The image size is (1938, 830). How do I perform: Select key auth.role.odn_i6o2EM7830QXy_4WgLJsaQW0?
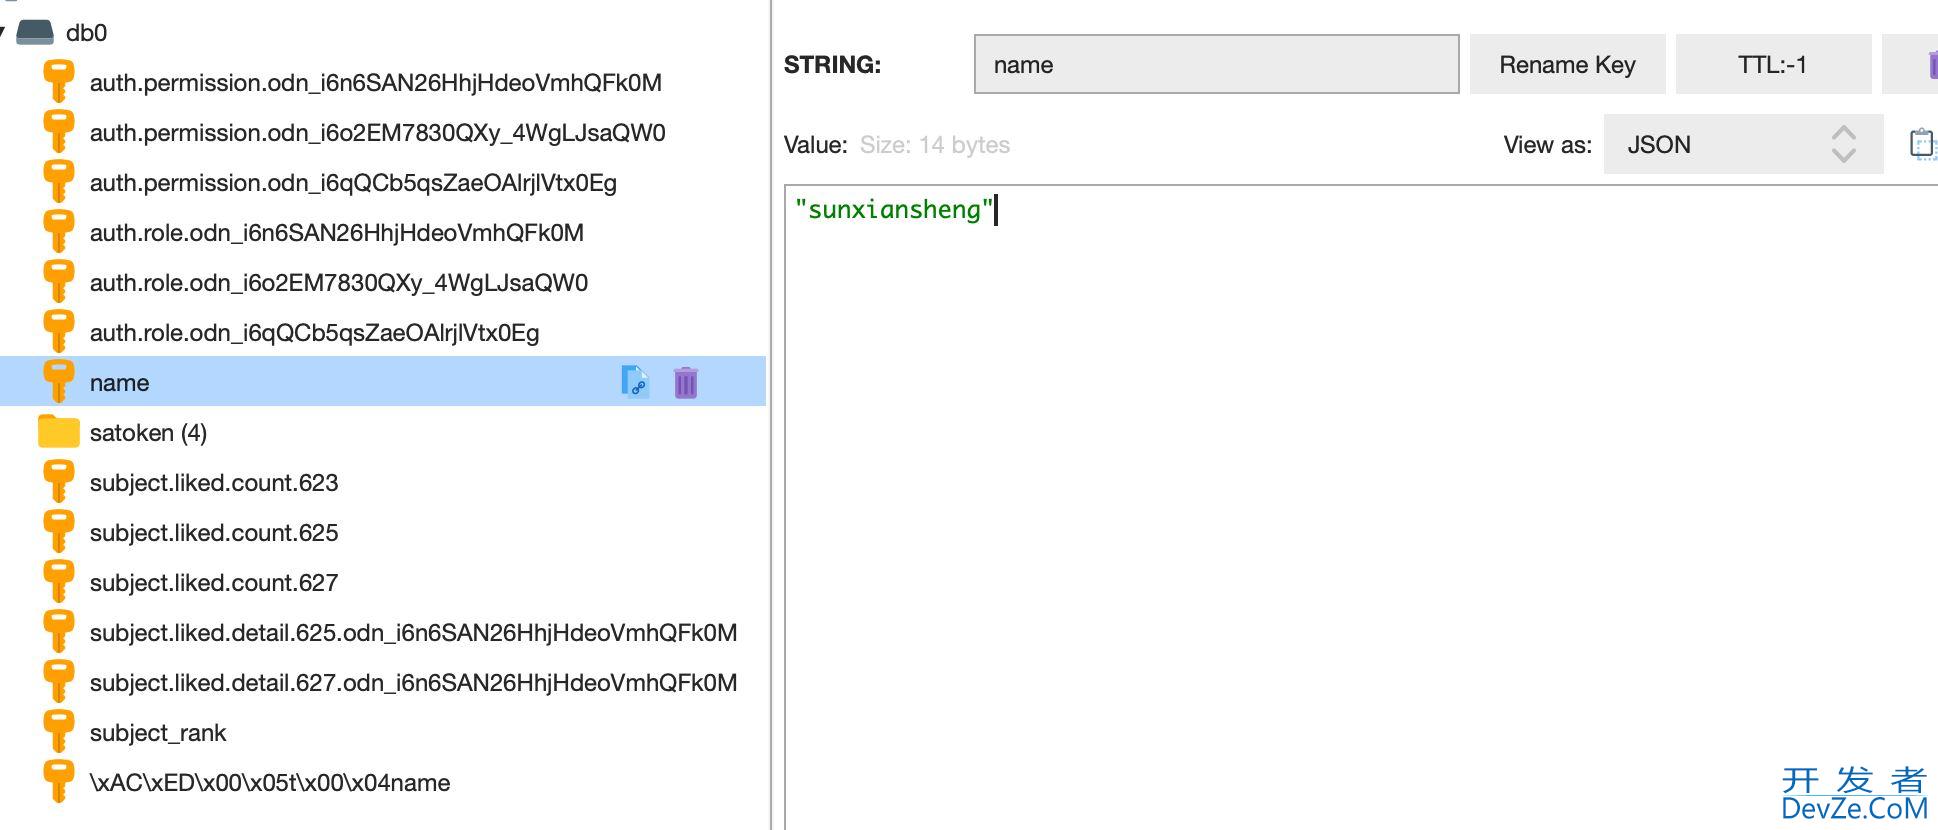339,283
